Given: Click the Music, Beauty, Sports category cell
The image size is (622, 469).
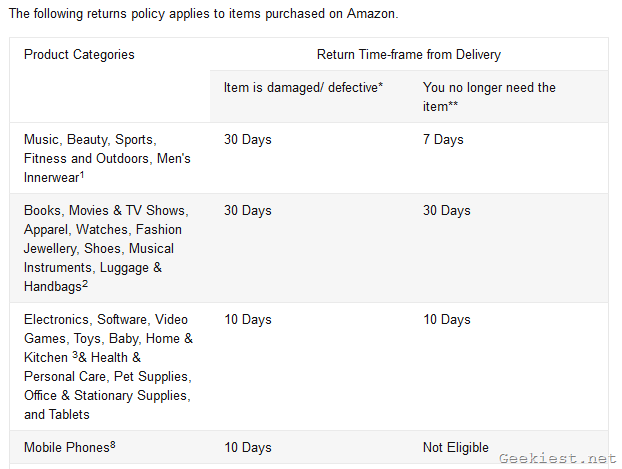Looking at the screenshot, I should (107, 158).
